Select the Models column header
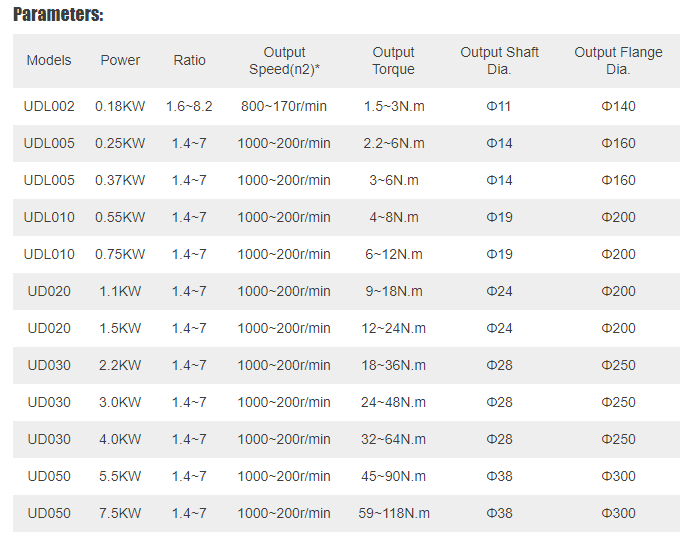 [x=49, y=60]
